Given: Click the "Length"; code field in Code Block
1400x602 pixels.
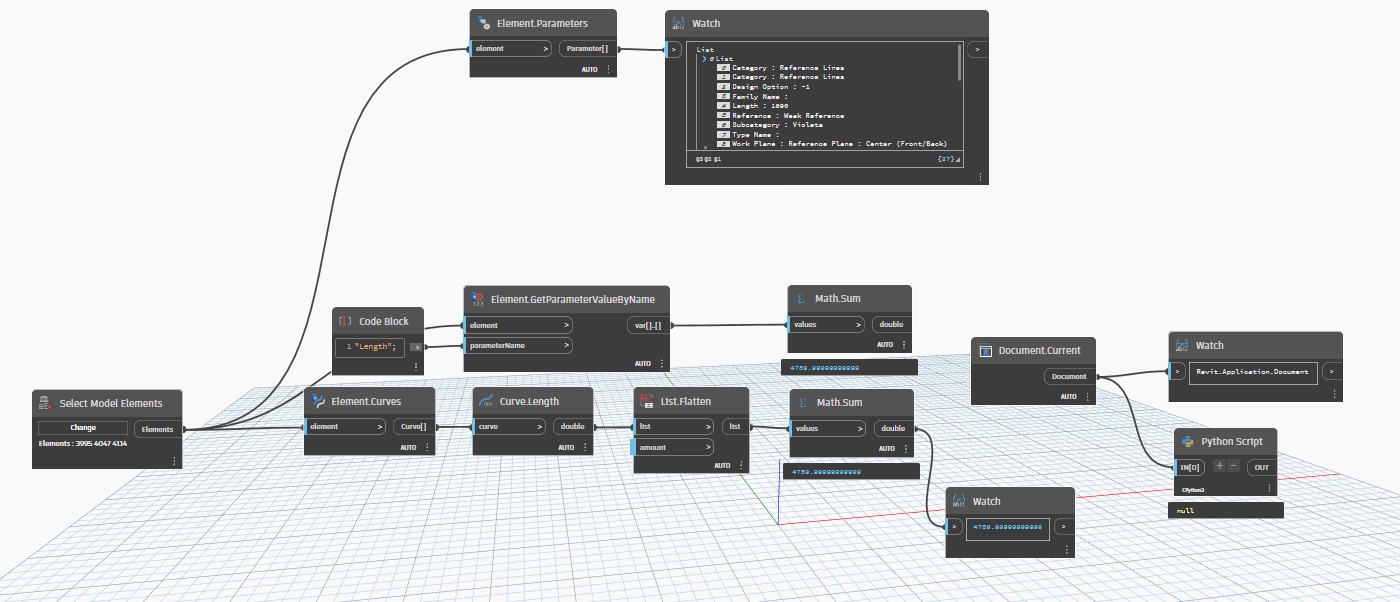Looking at the screenshot, I should tap(370, 347).
